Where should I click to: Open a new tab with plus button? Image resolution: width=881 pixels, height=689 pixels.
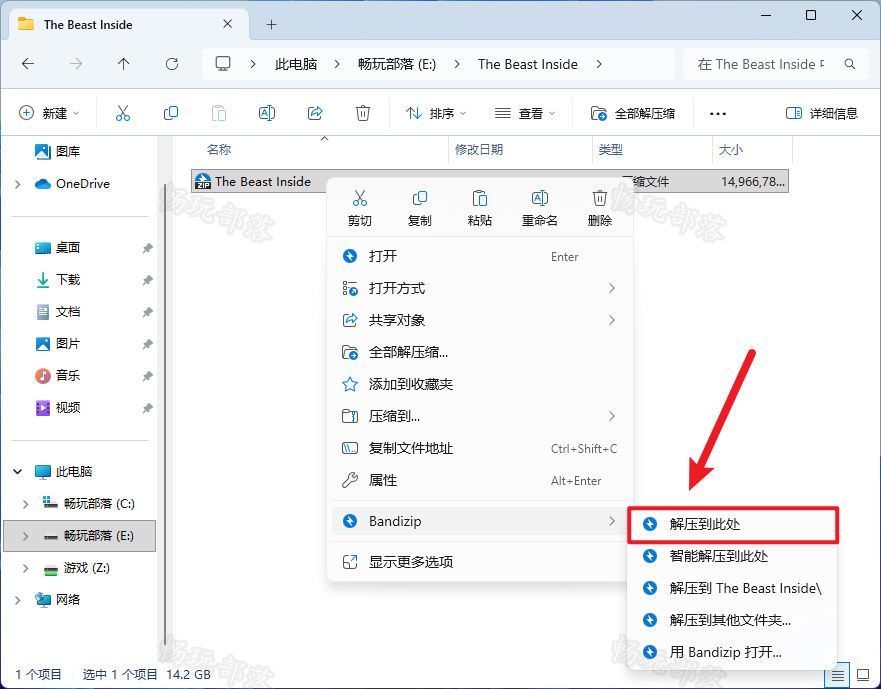point(271,24)
